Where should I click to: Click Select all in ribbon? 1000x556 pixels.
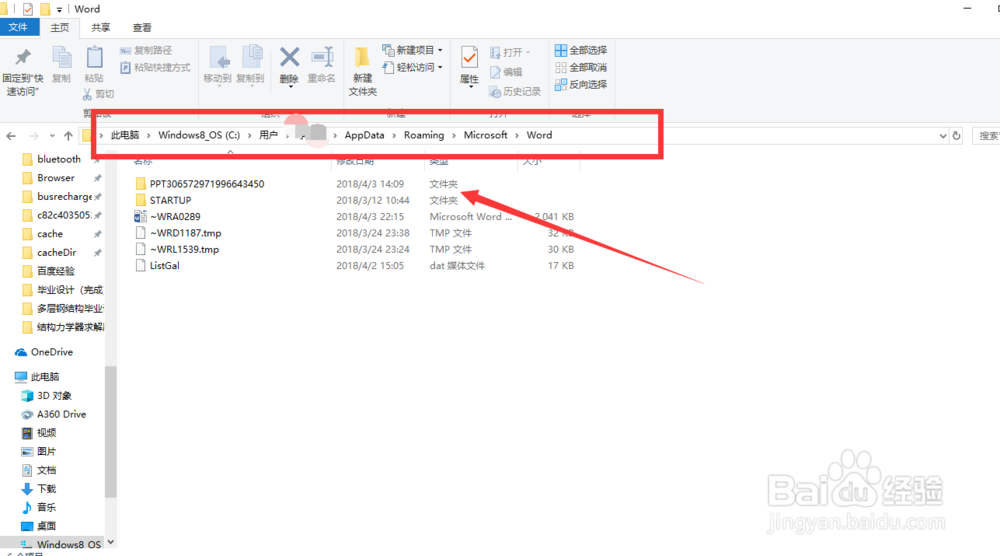(x=581, y=50)
